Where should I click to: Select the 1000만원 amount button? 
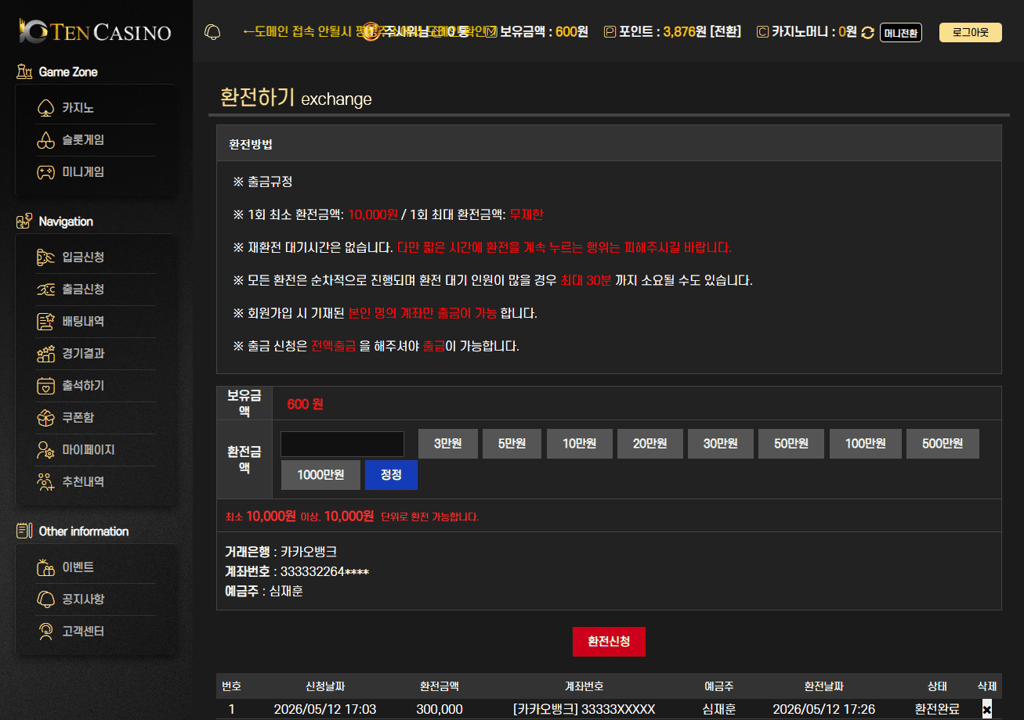tap(321, 475)
